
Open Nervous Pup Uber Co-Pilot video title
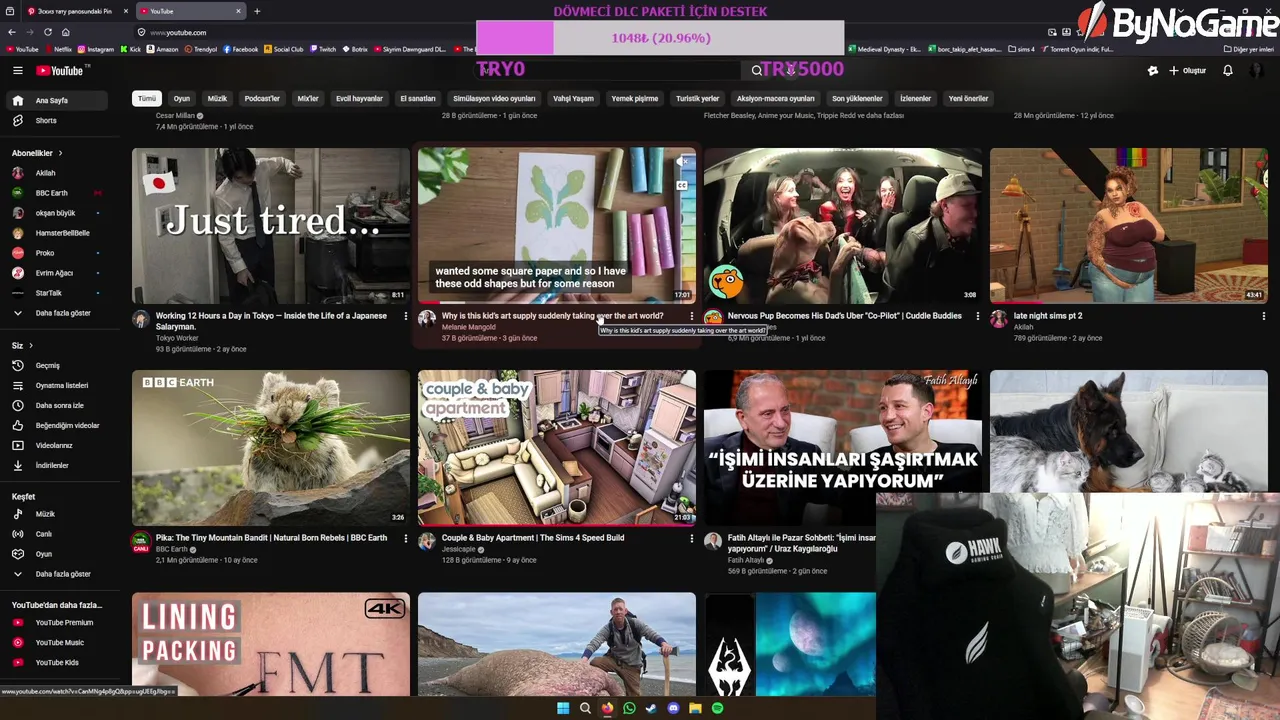(x=845, y=316)
